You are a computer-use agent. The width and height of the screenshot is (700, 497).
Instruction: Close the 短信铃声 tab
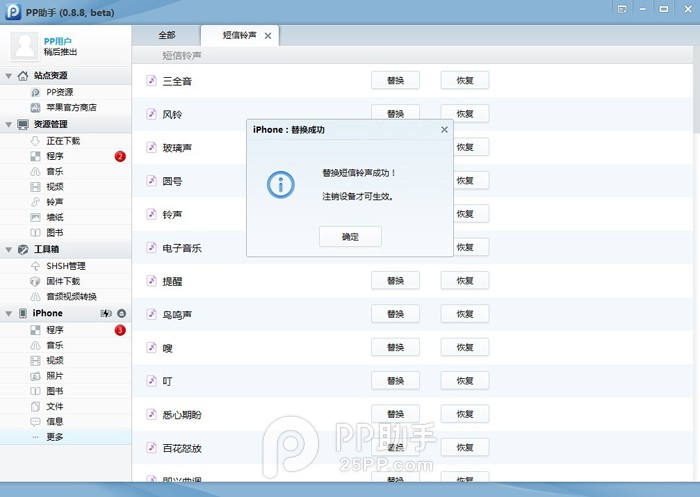point(268,36)
